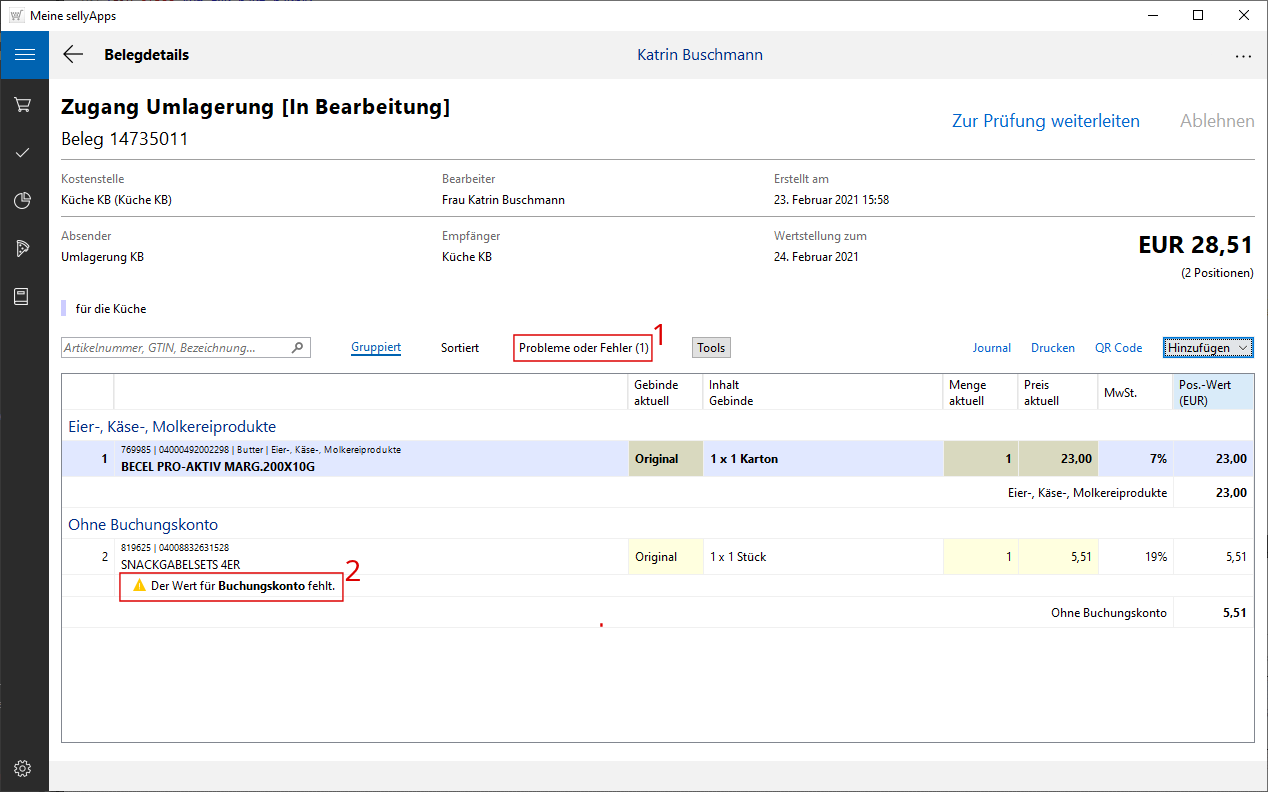This screenshot has height=792, width=1268.
Task: Open the Tools menu button
Action: (x=711, y=348)
